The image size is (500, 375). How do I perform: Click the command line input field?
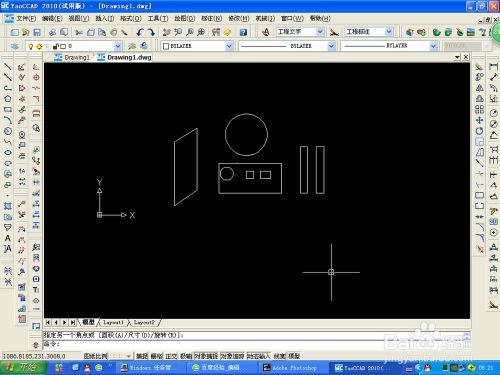pyautogui.click(x=257, y=344)
